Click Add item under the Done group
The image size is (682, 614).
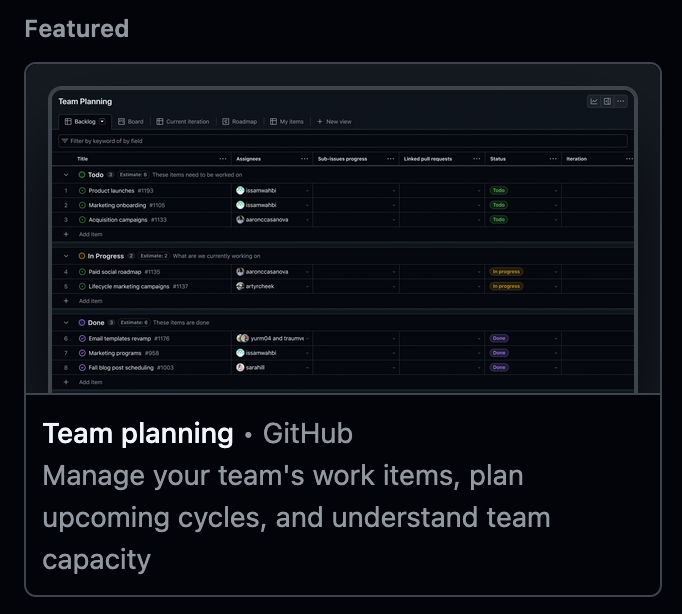(90, 382)
